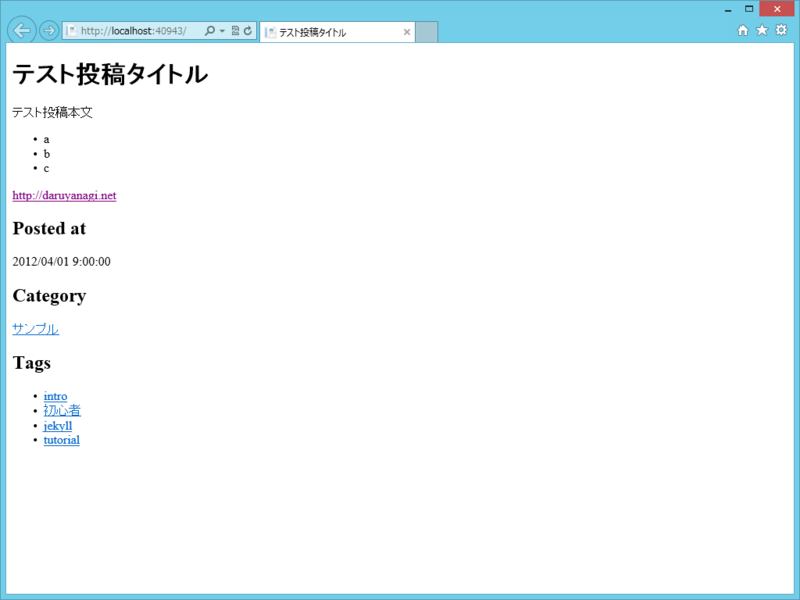Open the Home page
The height and width of the screenshot is (600, 800).
742,30
